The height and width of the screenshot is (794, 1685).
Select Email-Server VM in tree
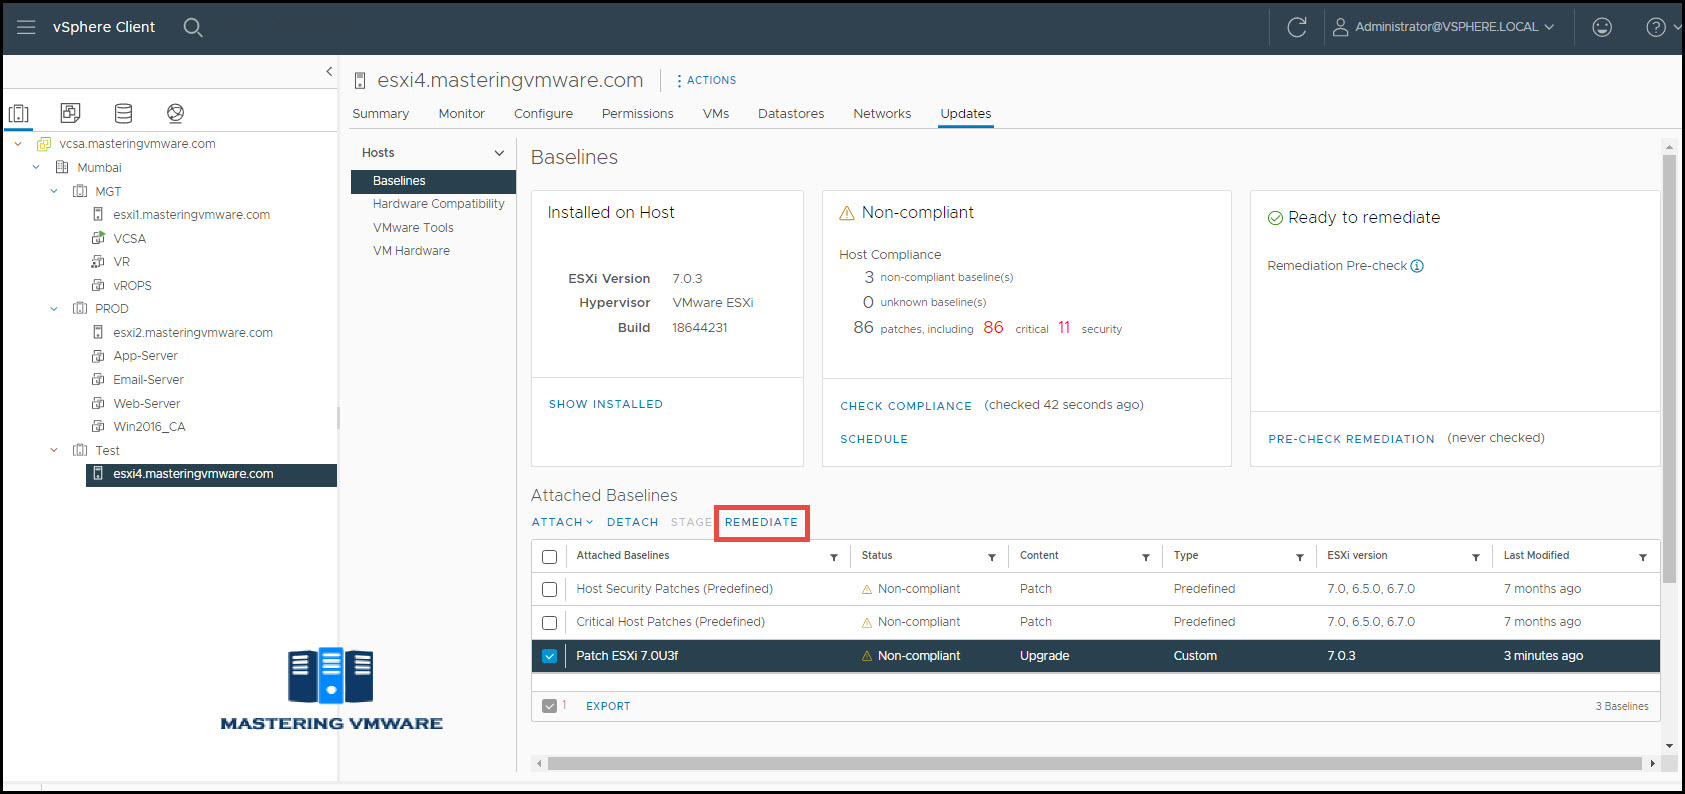coord(148,380)
